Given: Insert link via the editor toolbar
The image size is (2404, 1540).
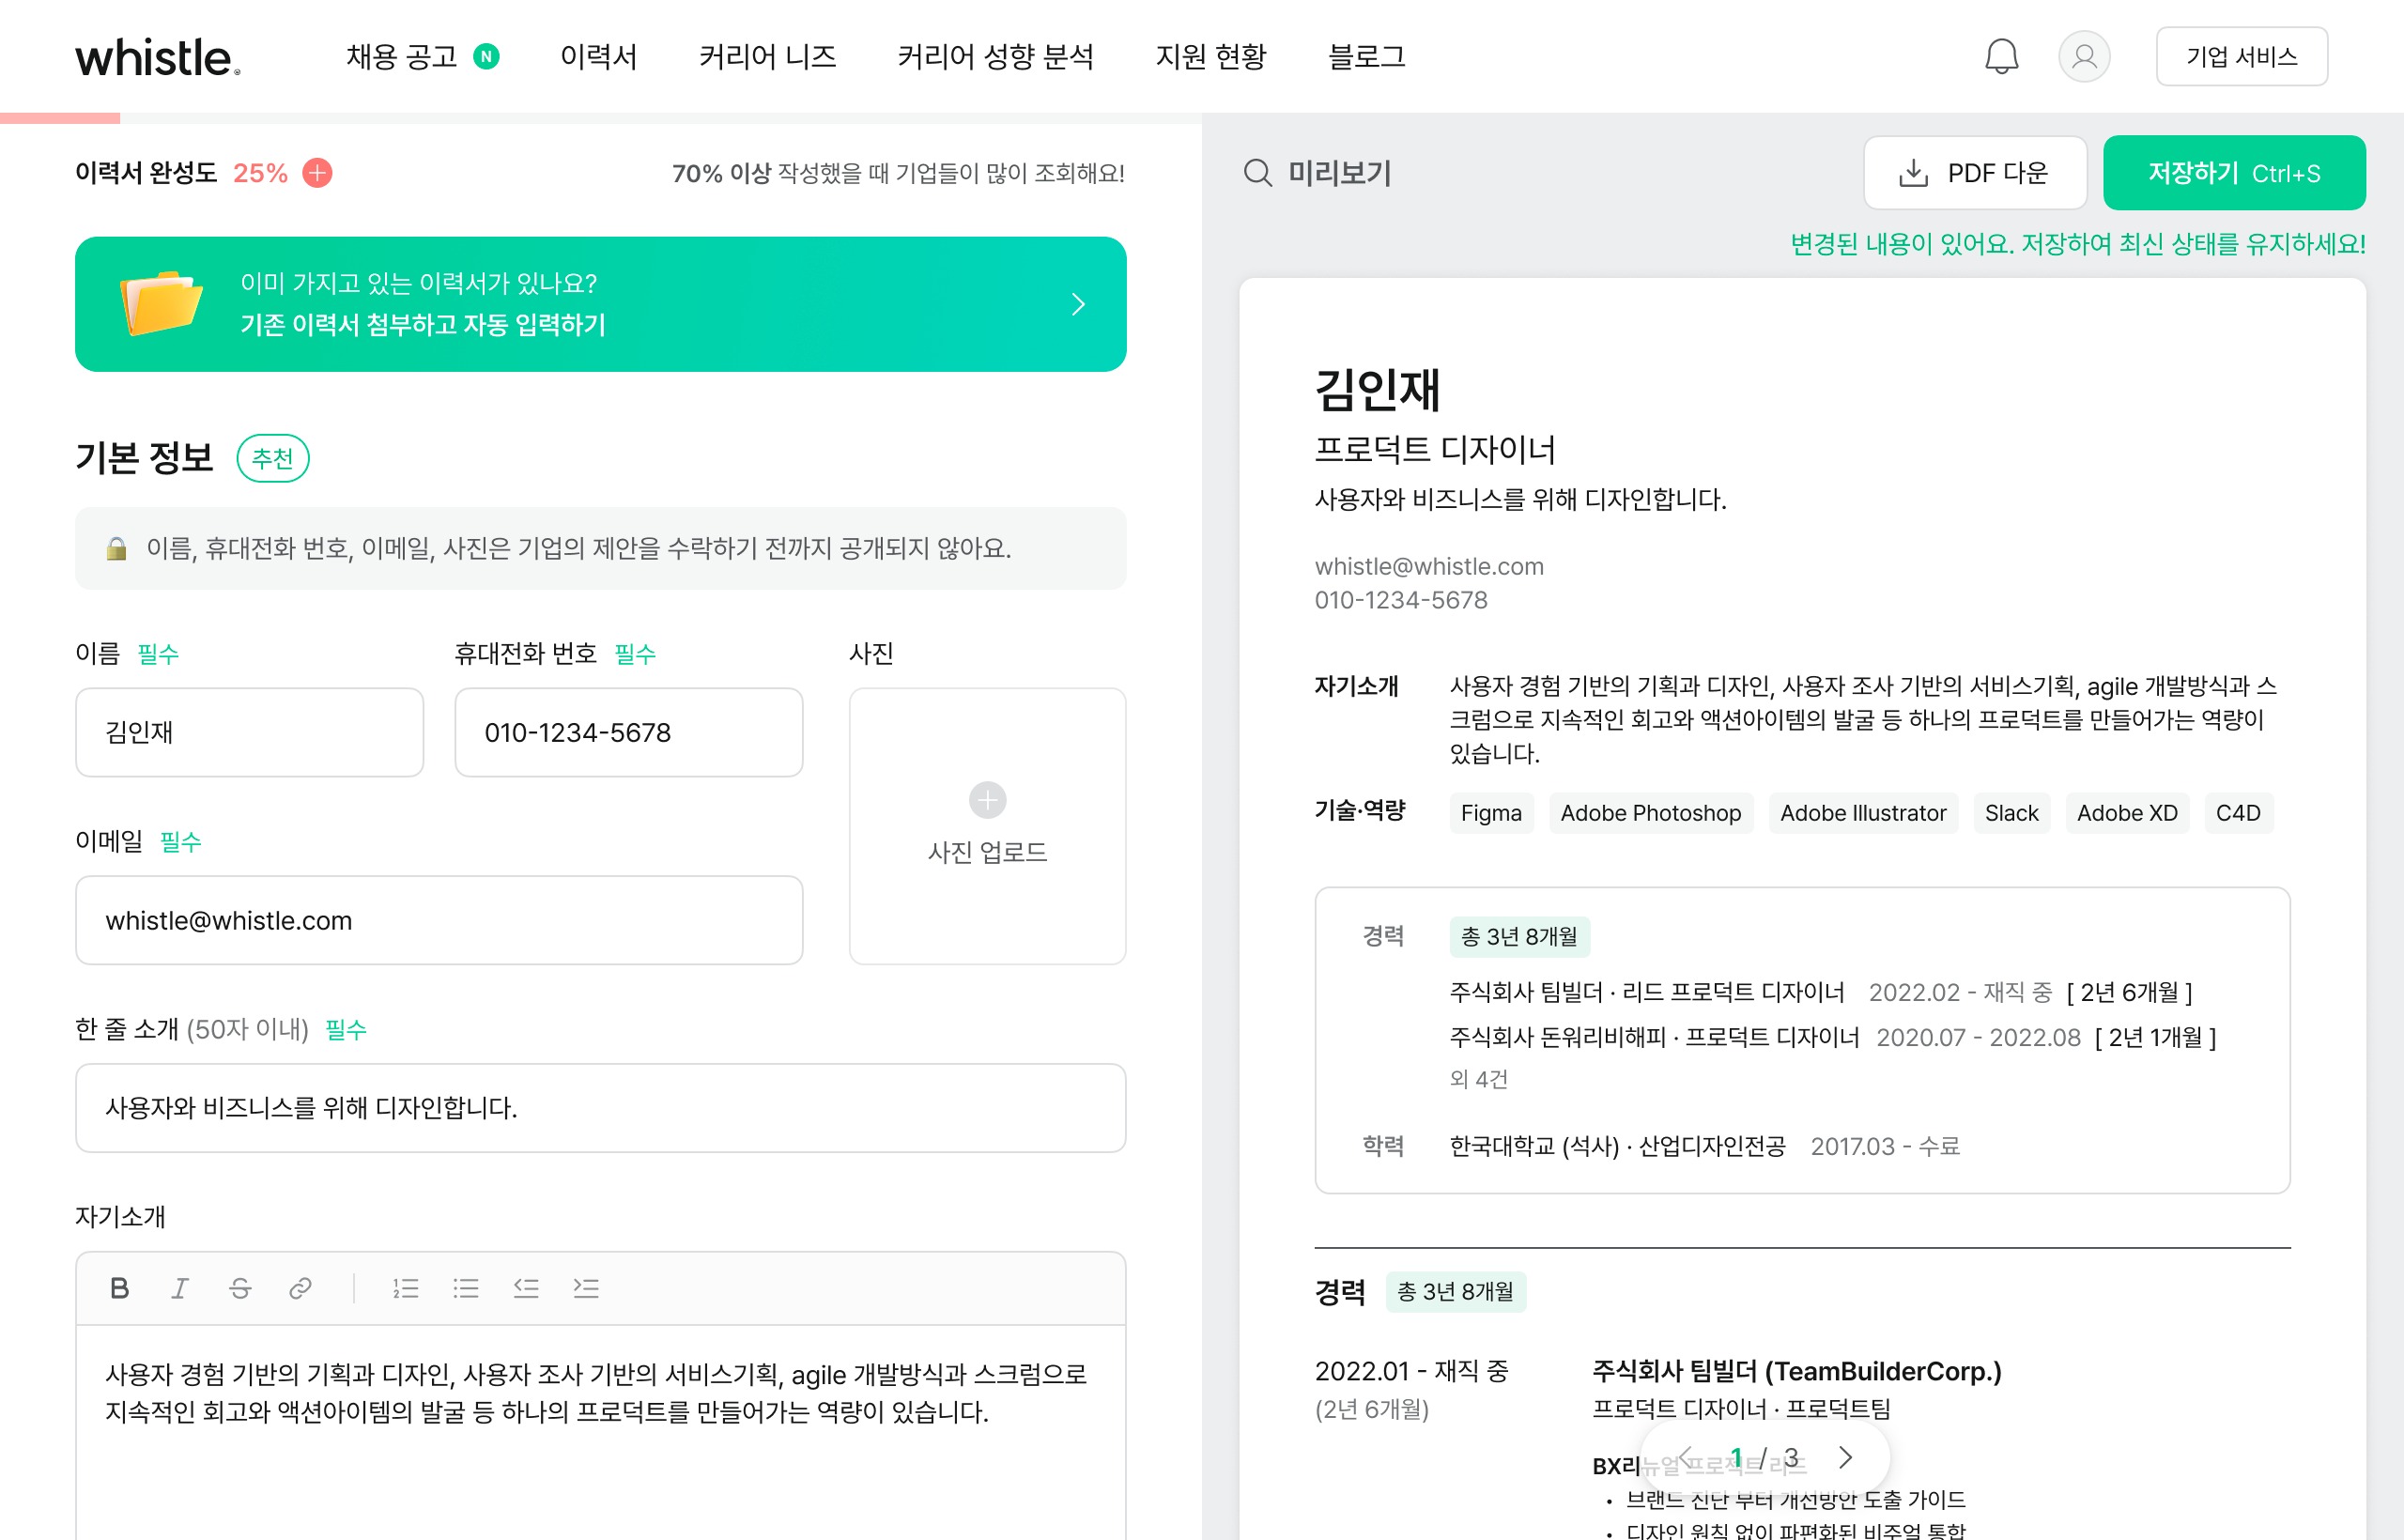Looking at the screenshot, I should point(300,1288).
